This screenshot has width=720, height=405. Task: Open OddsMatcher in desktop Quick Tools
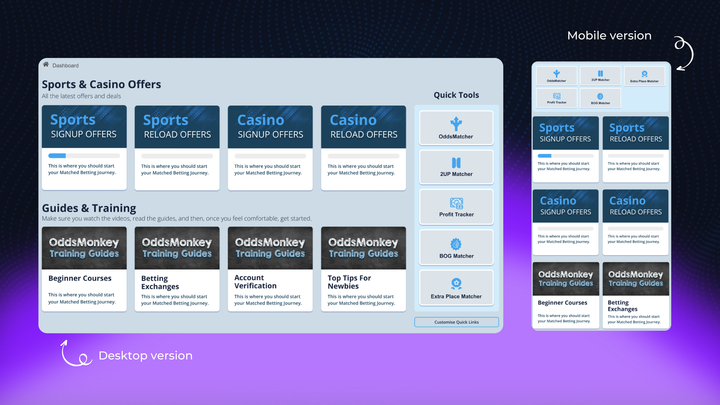[456, 127]
